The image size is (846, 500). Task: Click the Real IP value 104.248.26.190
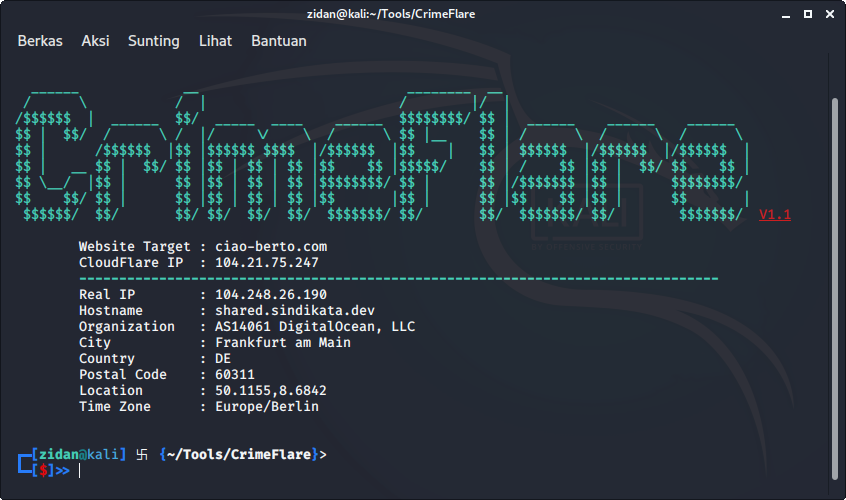(271, 294)
